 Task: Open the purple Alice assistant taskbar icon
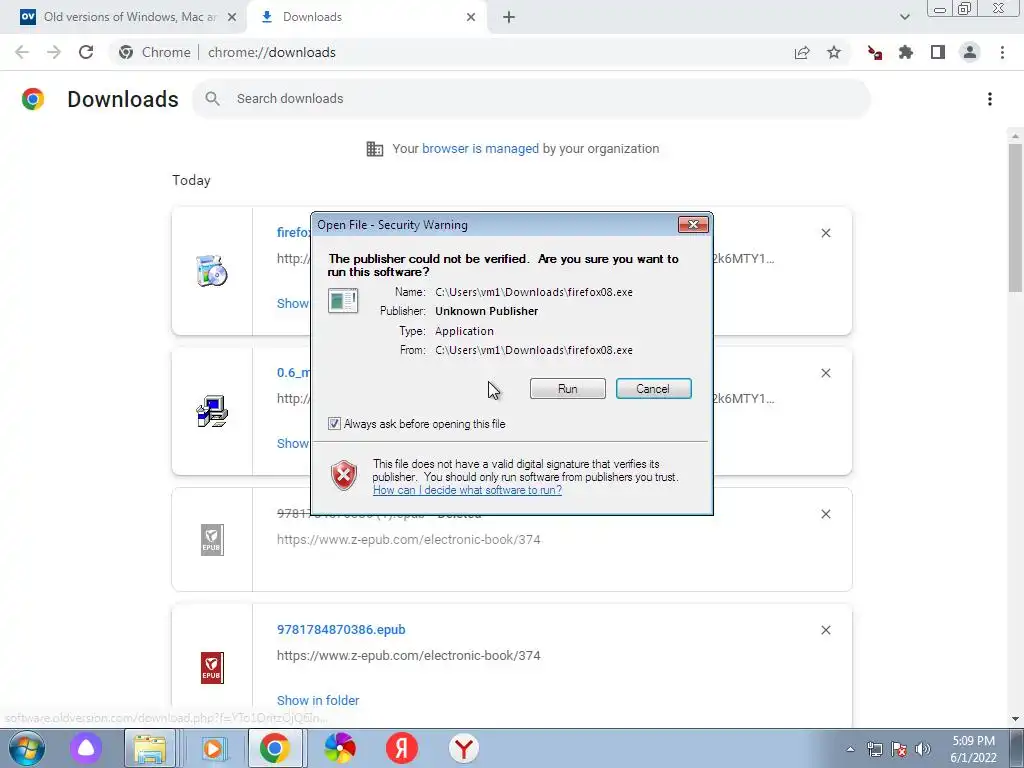click(x=86, y=748)
